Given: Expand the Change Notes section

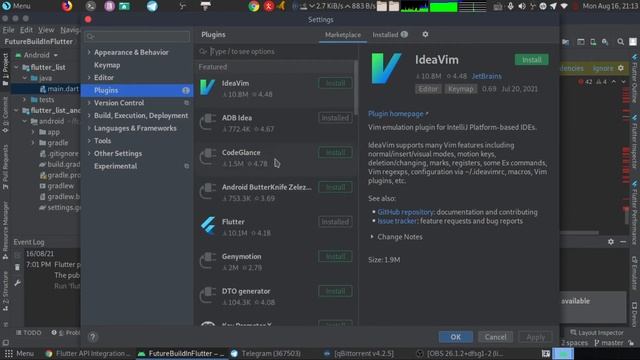Looking at the screenshot, I should click(372, 237).
